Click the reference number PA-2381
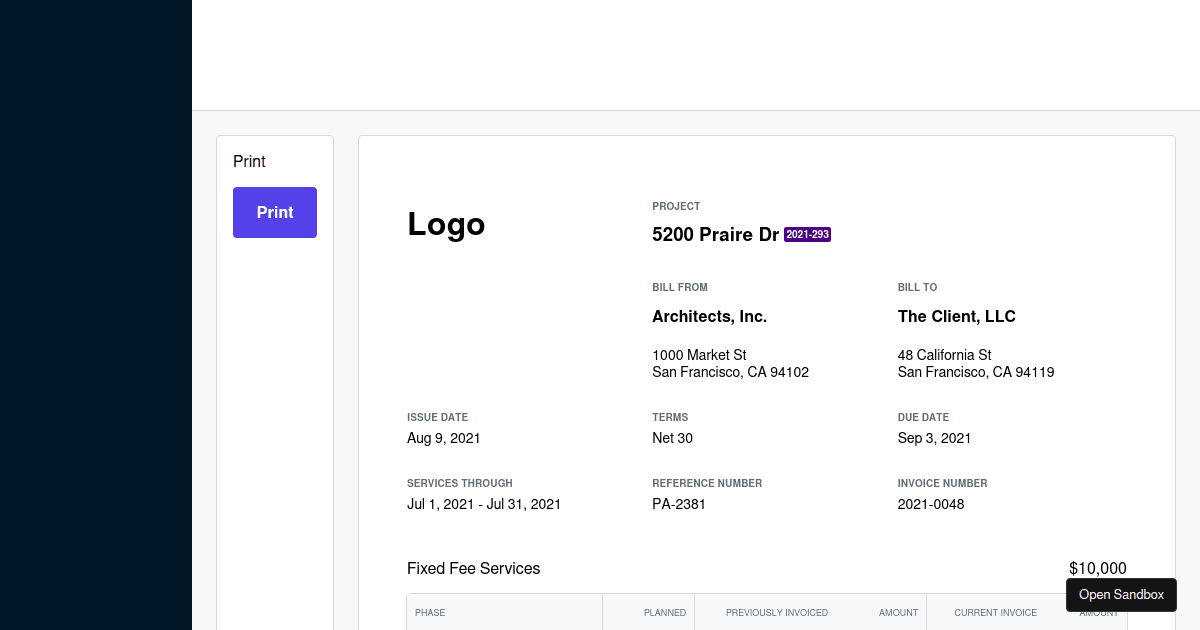 tap(679, 504)
